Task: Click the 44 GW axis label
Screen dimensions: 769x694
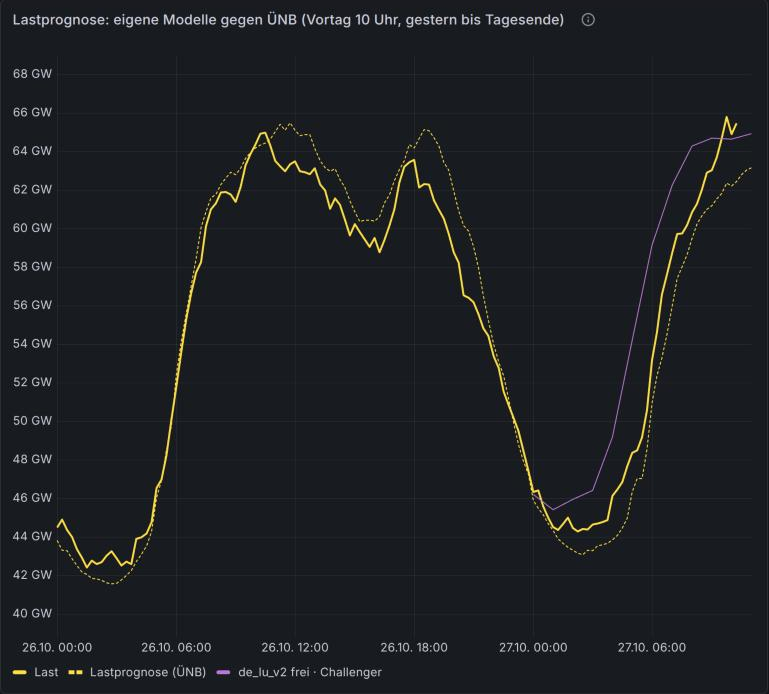Action: (x=32, y=536)
